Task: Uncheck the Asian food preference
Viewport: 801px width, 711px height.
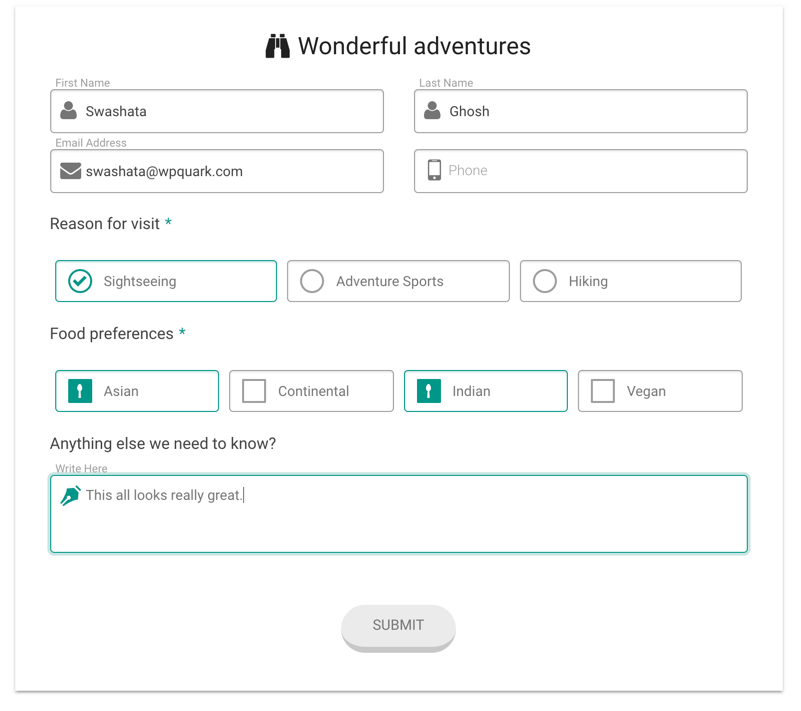Action: click(x=137, y=391)
